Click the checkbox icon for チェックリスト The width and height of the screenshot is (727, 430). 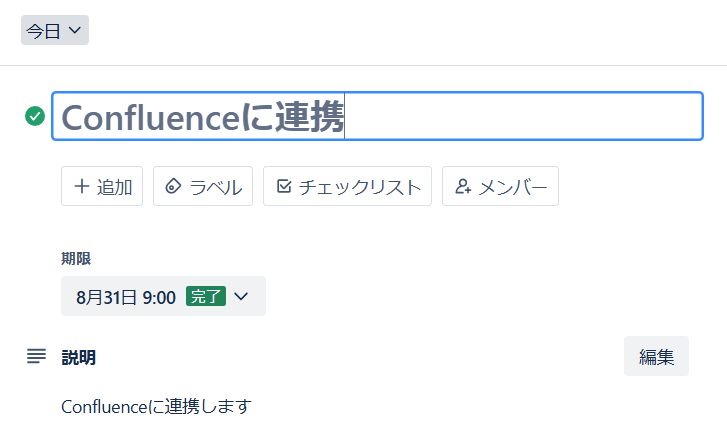(283, 187)
